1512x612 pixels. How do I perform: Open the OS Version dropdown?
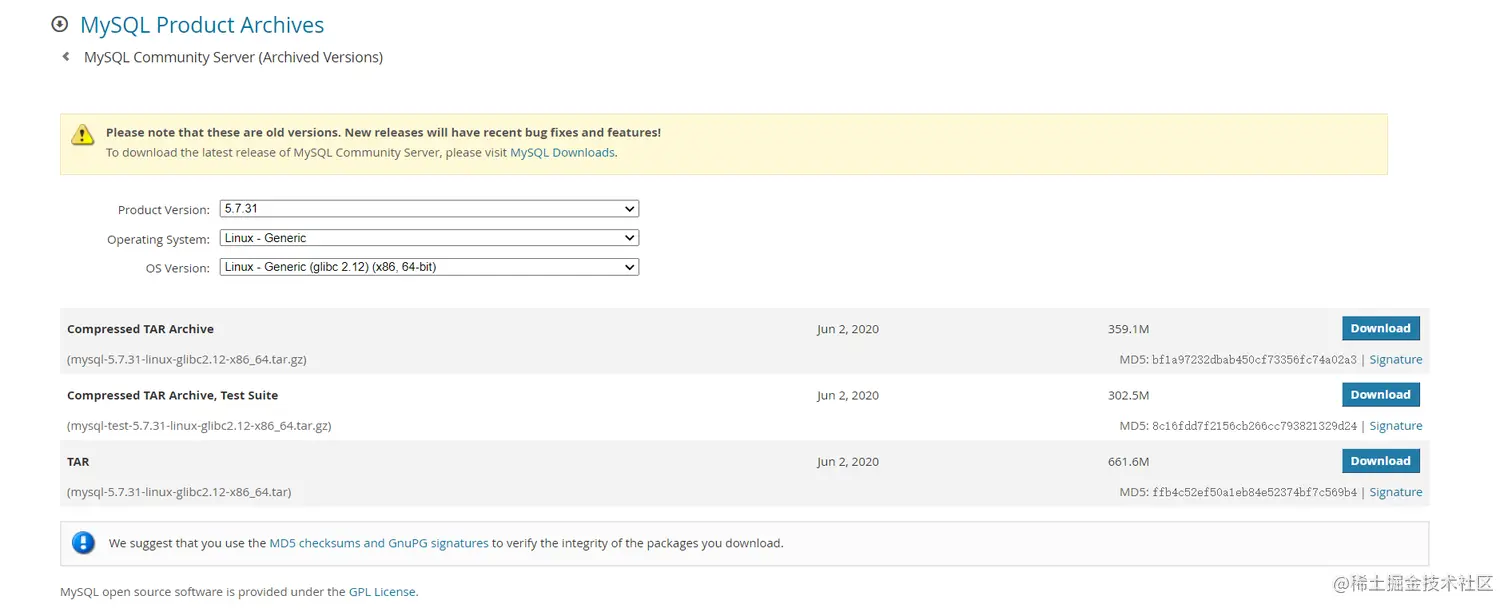pyautogui.click(x=429, y=267)
